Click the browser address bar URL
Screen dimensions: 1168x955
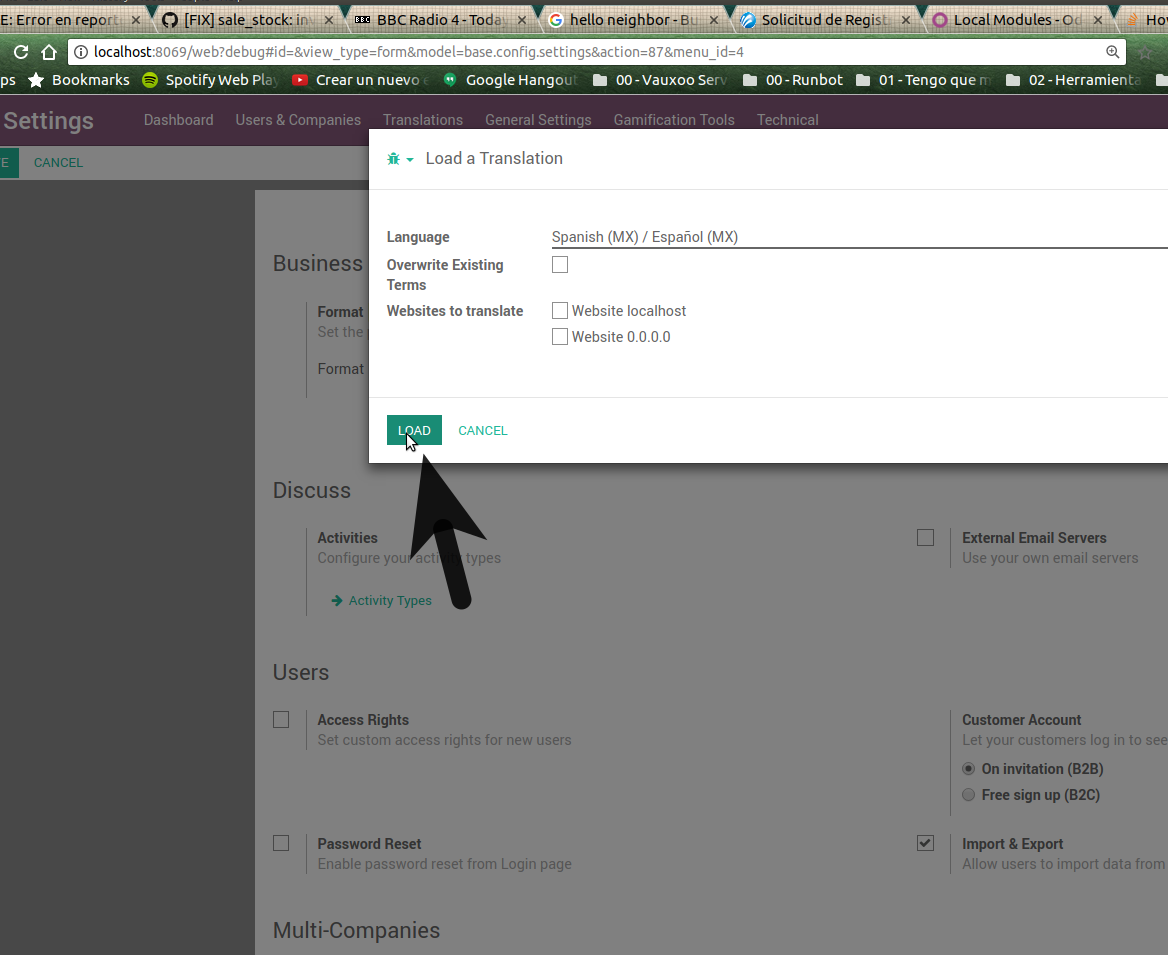tap(418, 52)
